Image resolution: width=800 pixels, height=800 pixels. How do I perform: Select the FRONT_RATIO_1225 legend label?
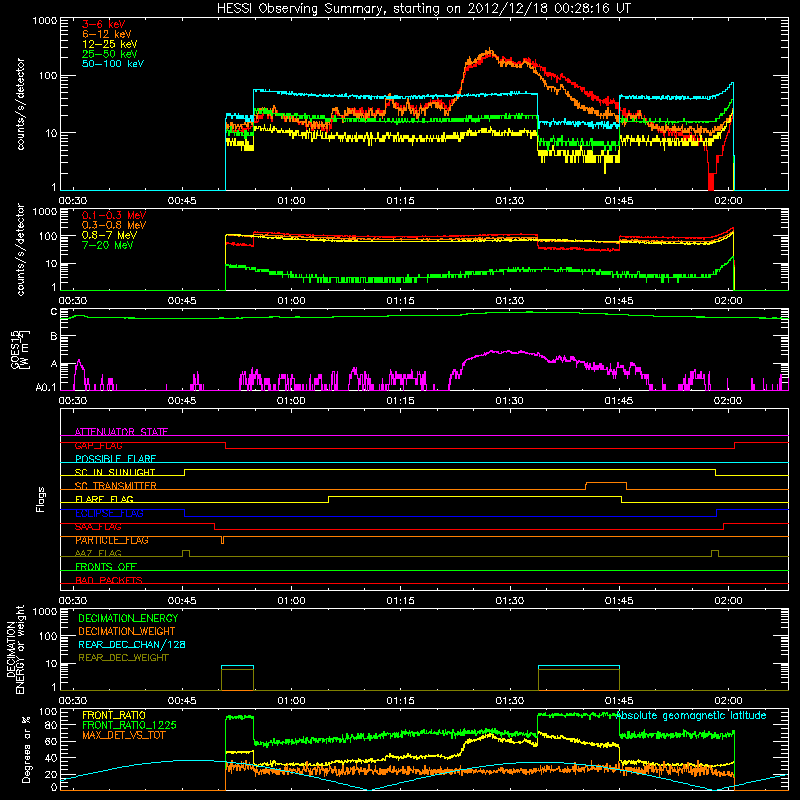tap(130, 725)
